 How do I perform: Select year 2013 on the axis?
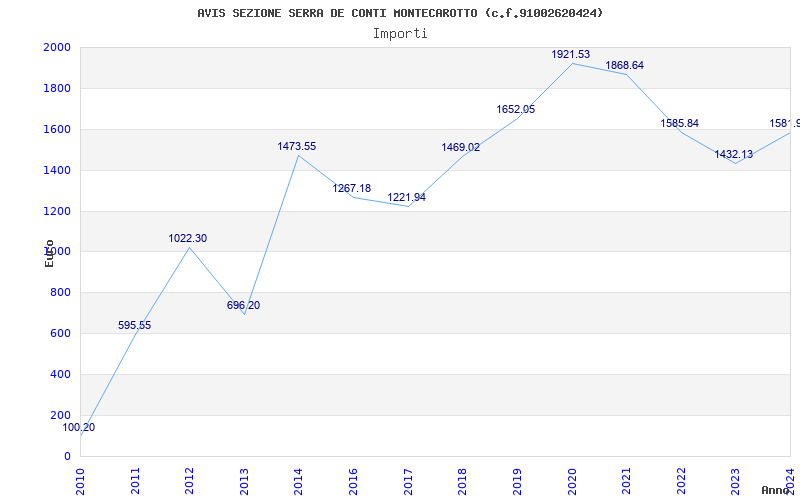[x=244, y=481]
